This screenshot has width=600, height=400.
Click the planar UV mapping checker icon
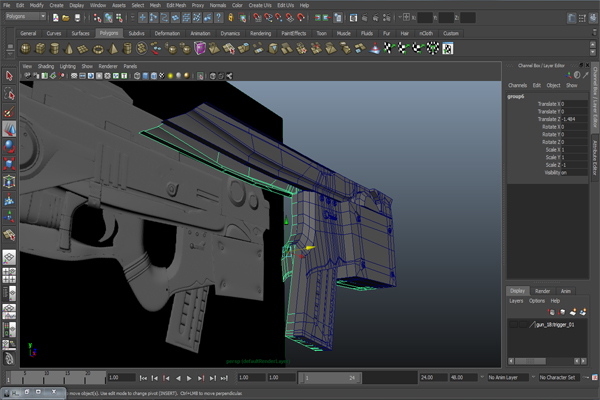pos(389,49)
